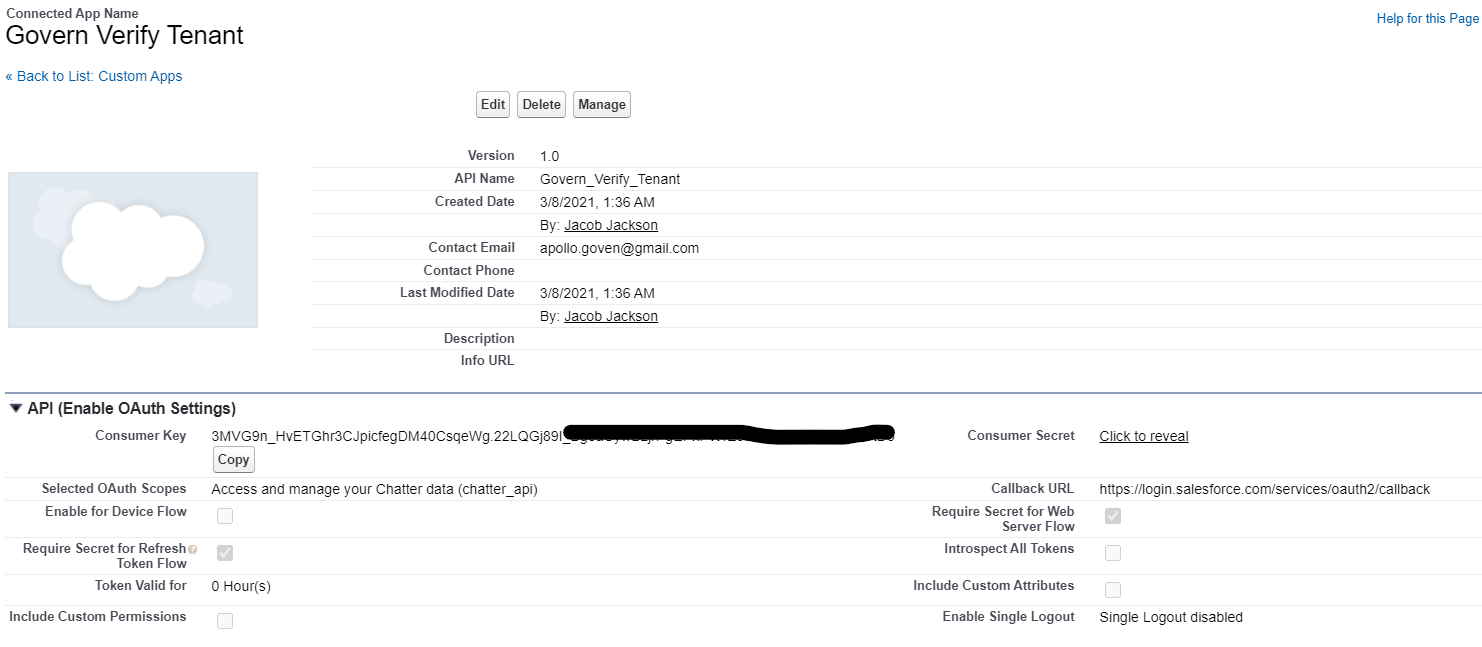Click the Edit button
Viewport: 1482px width, 647px height.
point(493,105)
